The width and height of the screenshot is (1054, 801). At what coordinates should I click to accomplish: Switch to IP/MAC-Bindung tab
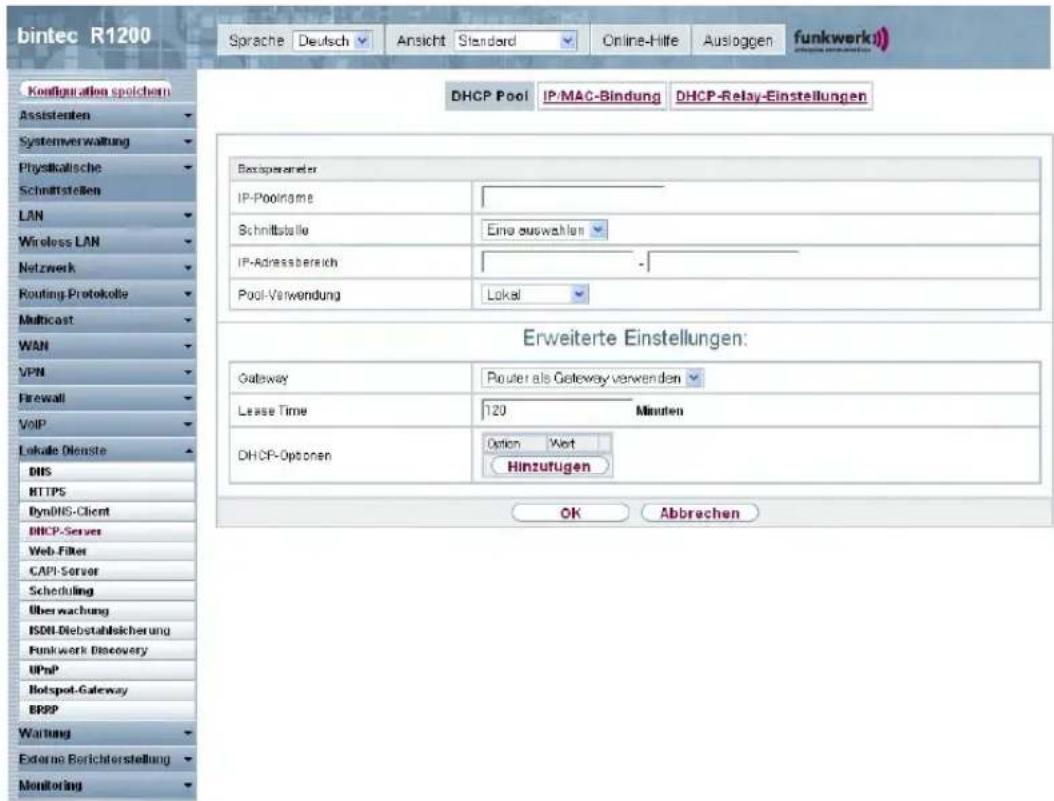[x=602, y=96]
